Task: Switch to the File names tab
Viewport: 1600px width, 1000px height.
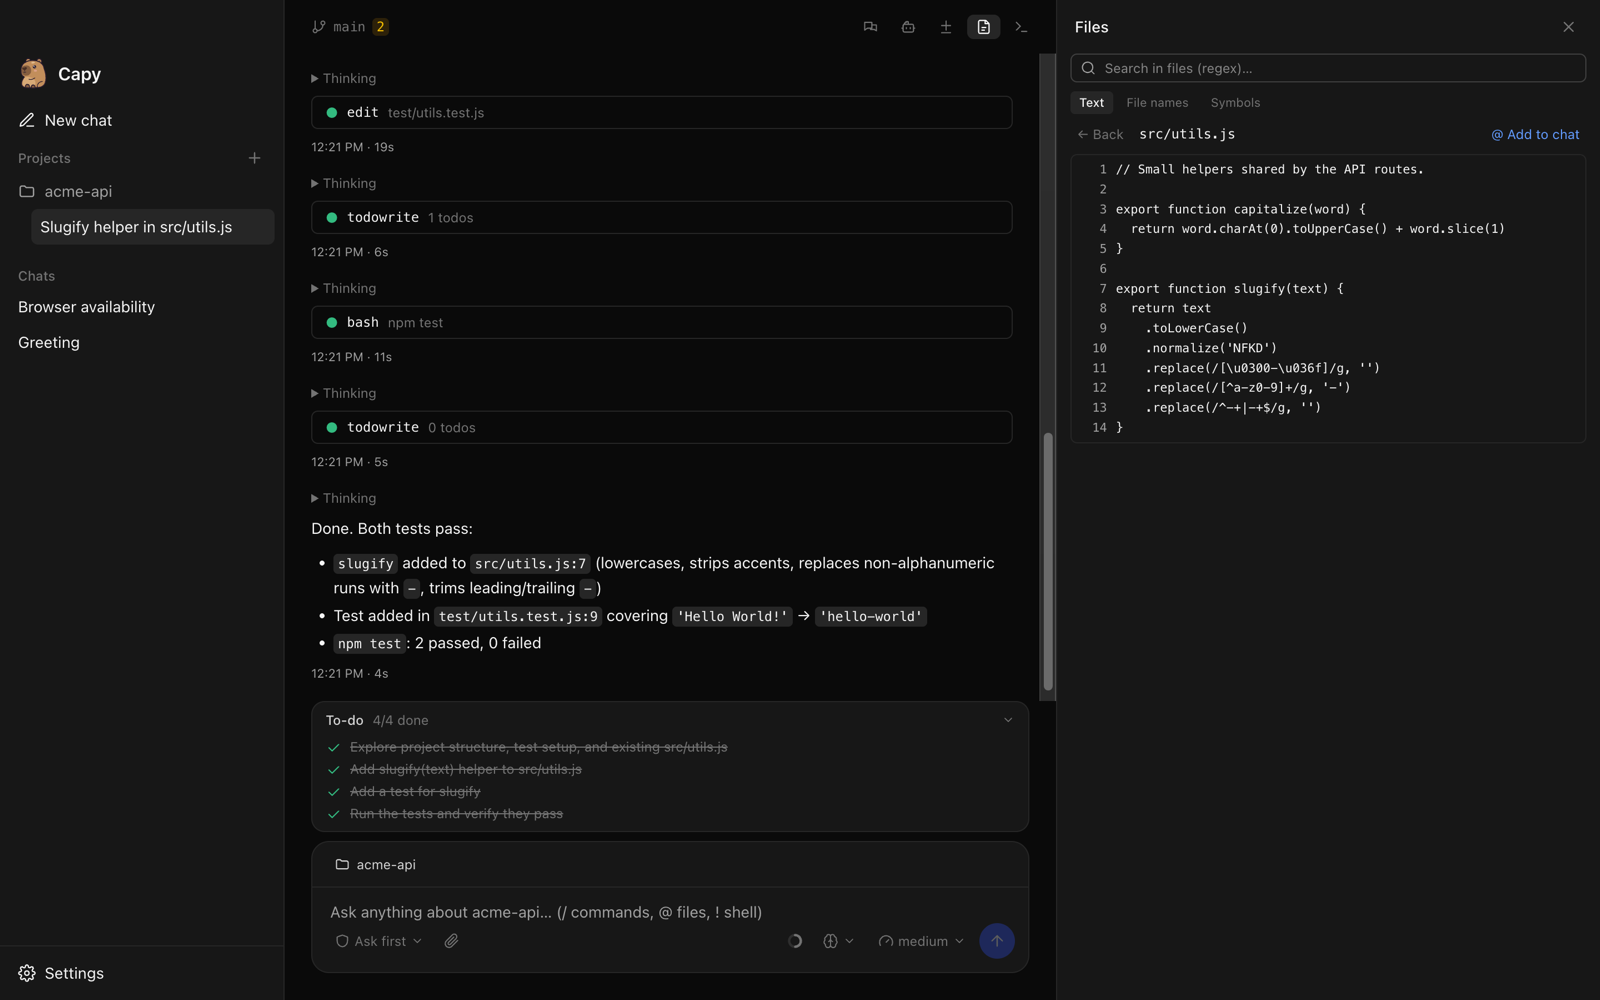Action: pos(1157,103)
